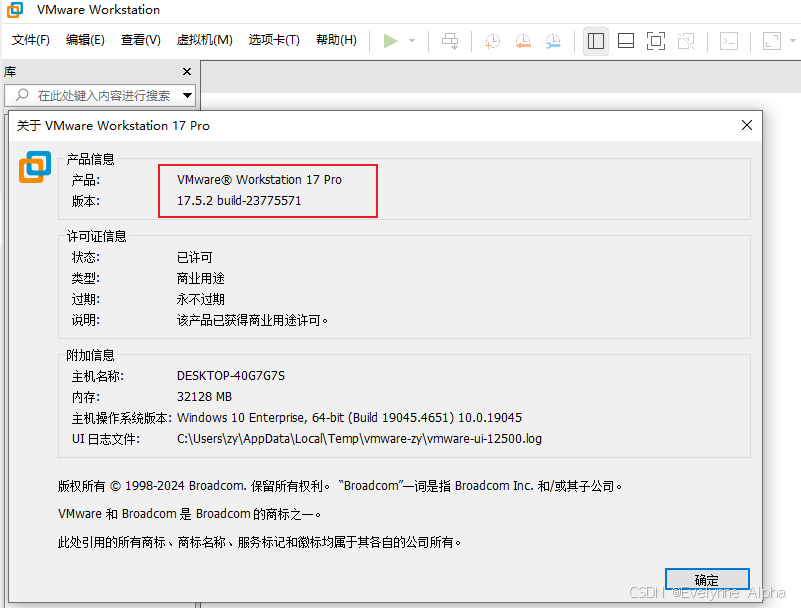This screenshot has width=801, height=608.
Task: Enter full screen mode icon
Action: tap(656, 41)
